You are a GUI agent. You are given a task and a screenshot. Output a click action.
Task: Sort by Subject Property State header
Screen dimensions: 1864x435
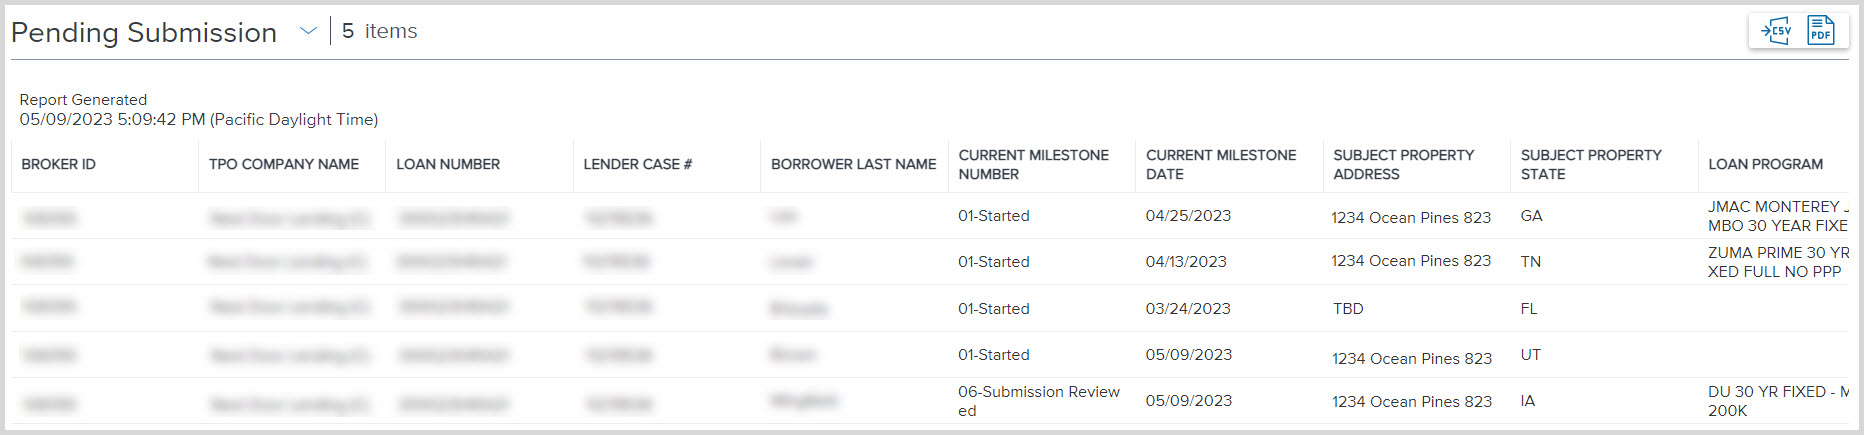[x=1591, y=164]
